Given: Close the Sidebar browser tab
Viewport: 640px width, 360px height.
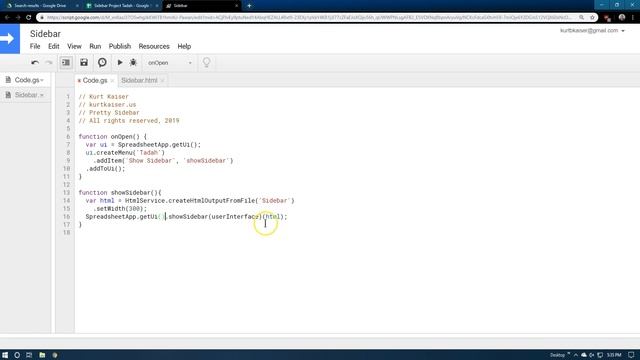Looking at the screenshot, I should tap(236, 6).
